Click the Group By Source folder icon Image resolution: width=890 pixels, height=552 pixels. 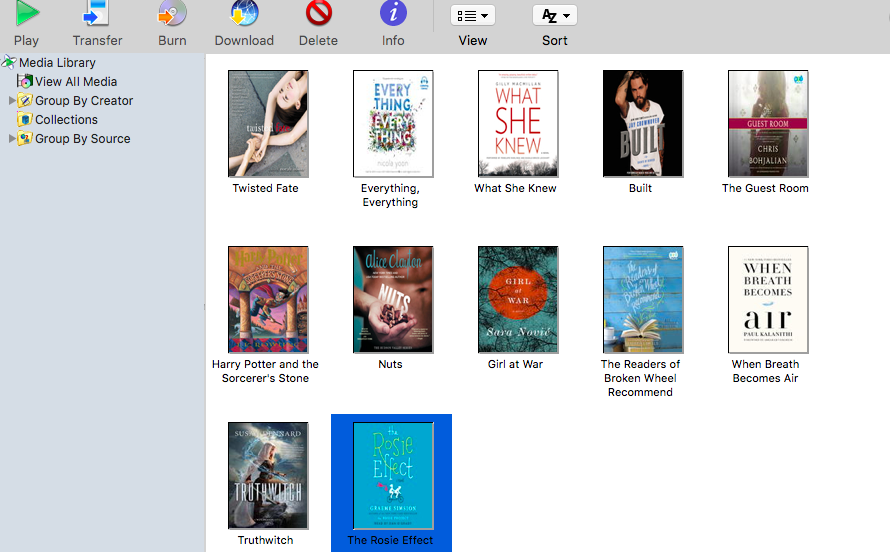24,138
